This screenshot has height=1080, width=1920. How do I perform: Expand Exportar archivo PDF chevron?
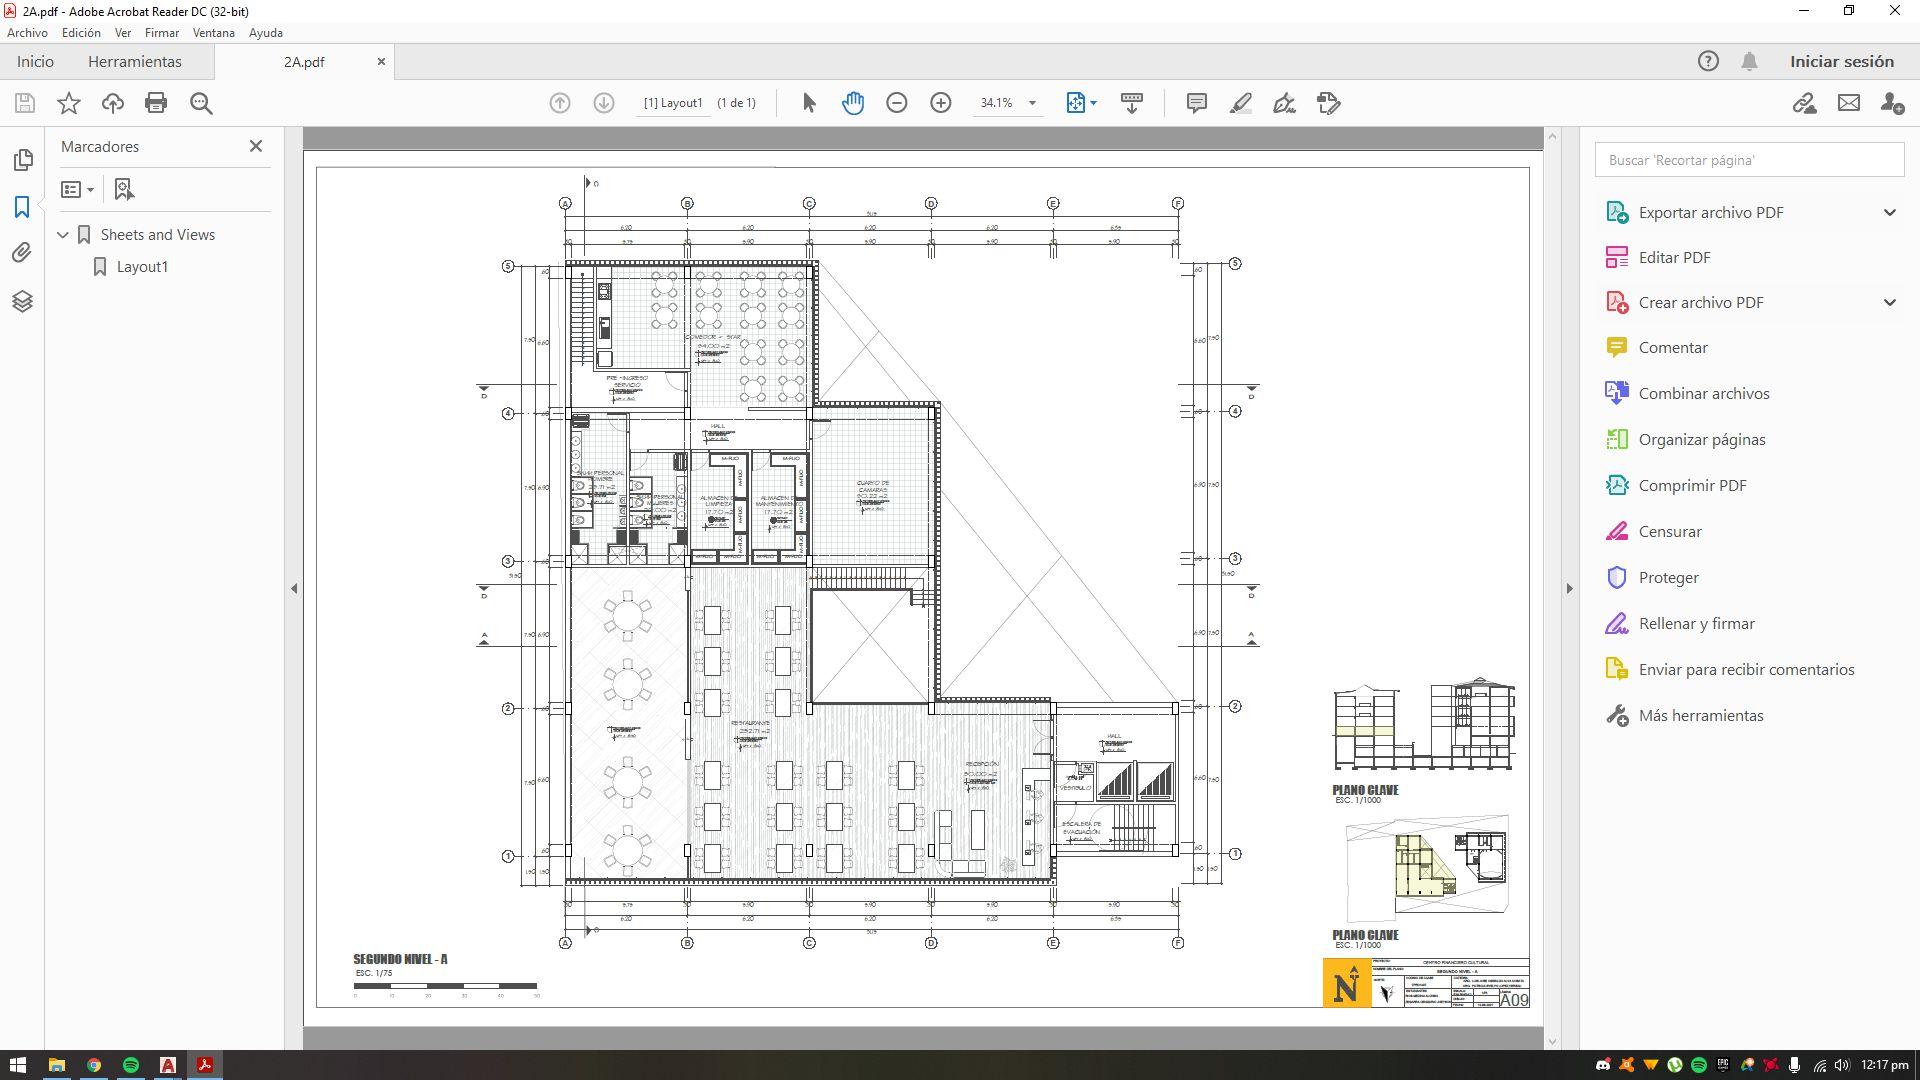1889,212
